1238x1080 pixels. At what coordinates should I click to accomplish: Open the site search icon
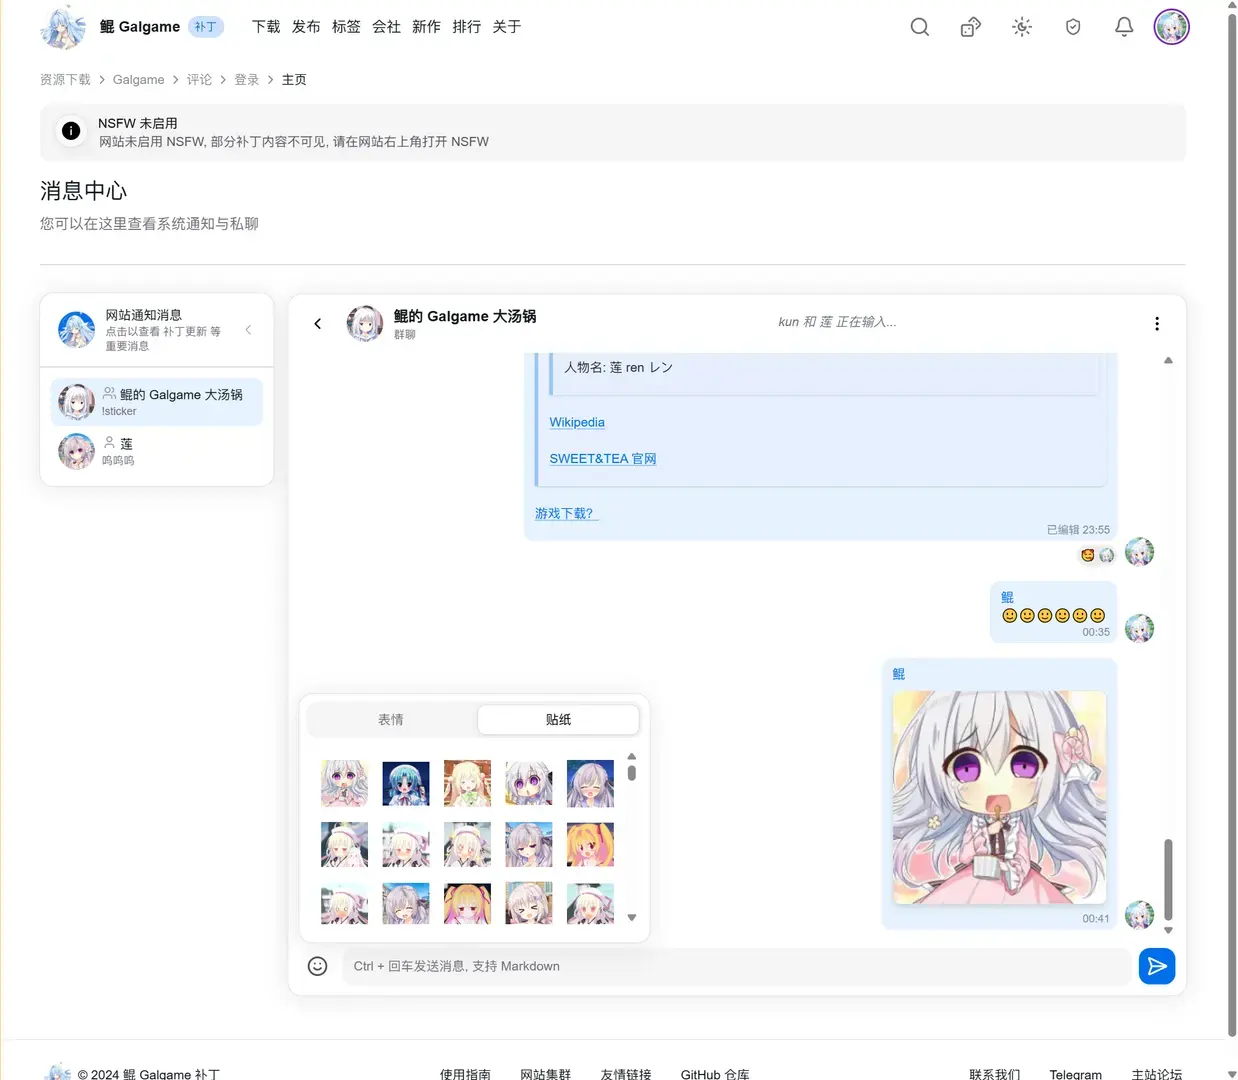pyautogui.click(x=920, y=27)
